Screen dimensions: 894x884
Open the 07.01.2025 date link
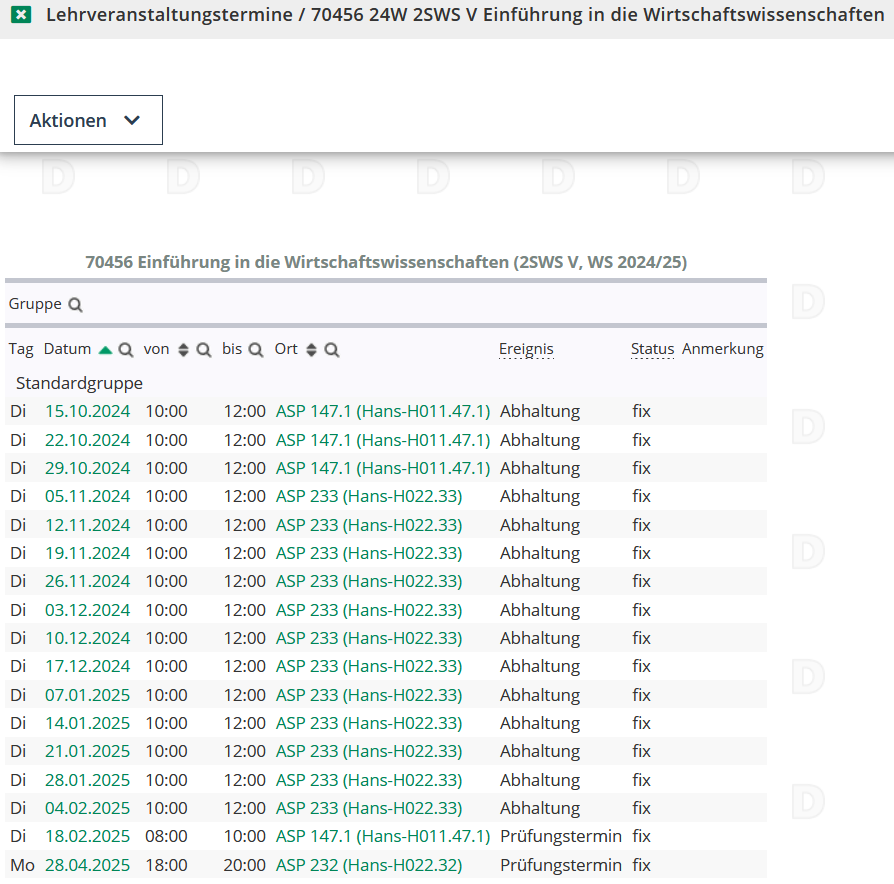point(87,695)
